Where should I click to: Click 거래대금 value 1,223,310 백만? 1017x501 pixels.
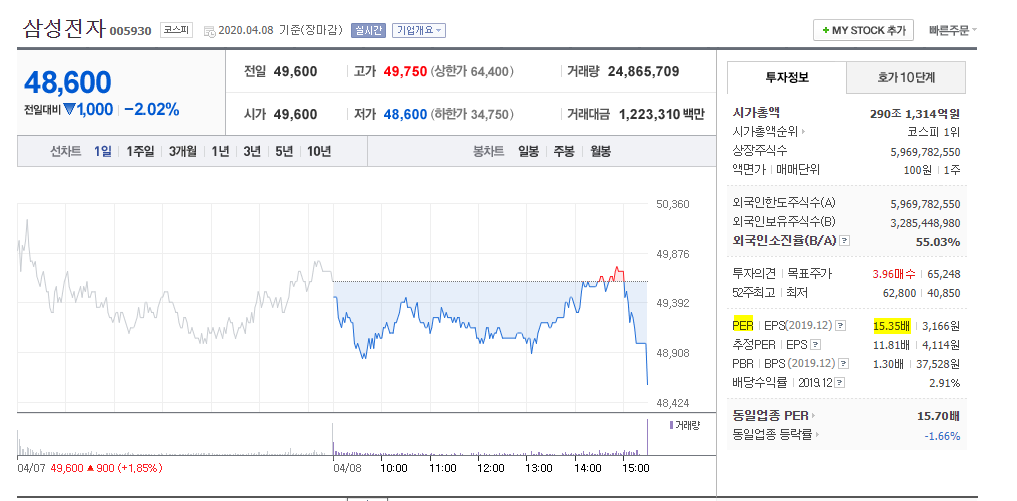click(x=662, y=114)
